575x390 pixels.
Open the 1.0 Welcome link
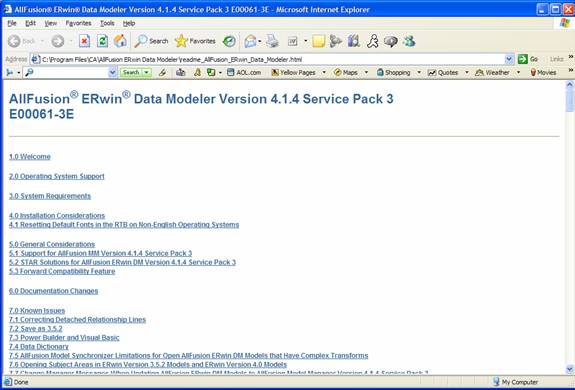(30, 157)
